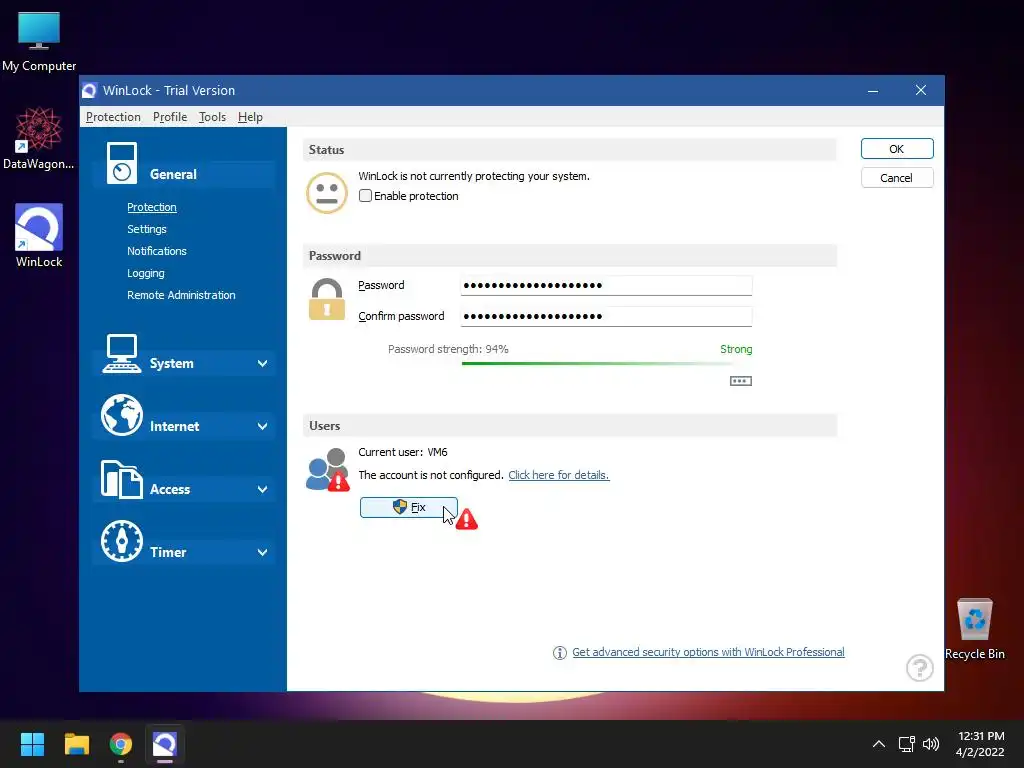This screenshot has height=768, width=1024.
Task: Click the users icon with warning badge
Action: (328, 470)
